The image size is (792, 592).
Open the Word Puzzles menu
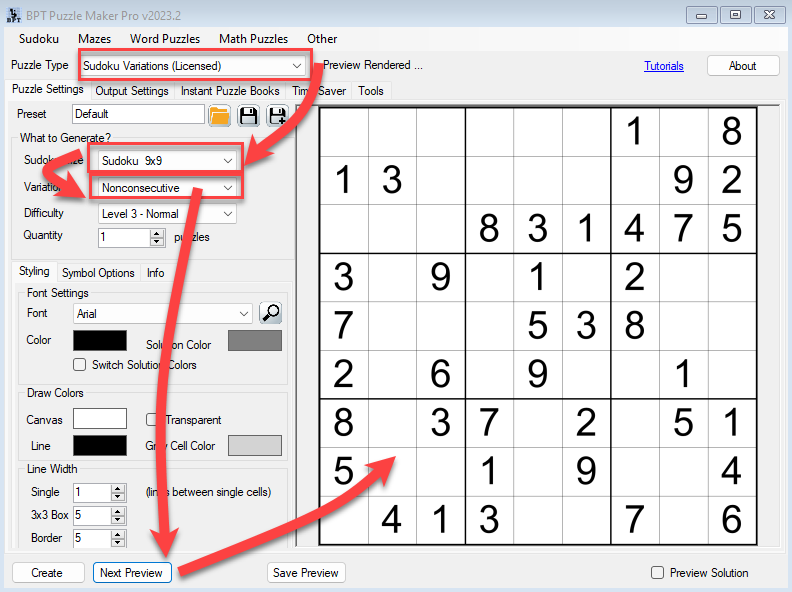[165, 39]
